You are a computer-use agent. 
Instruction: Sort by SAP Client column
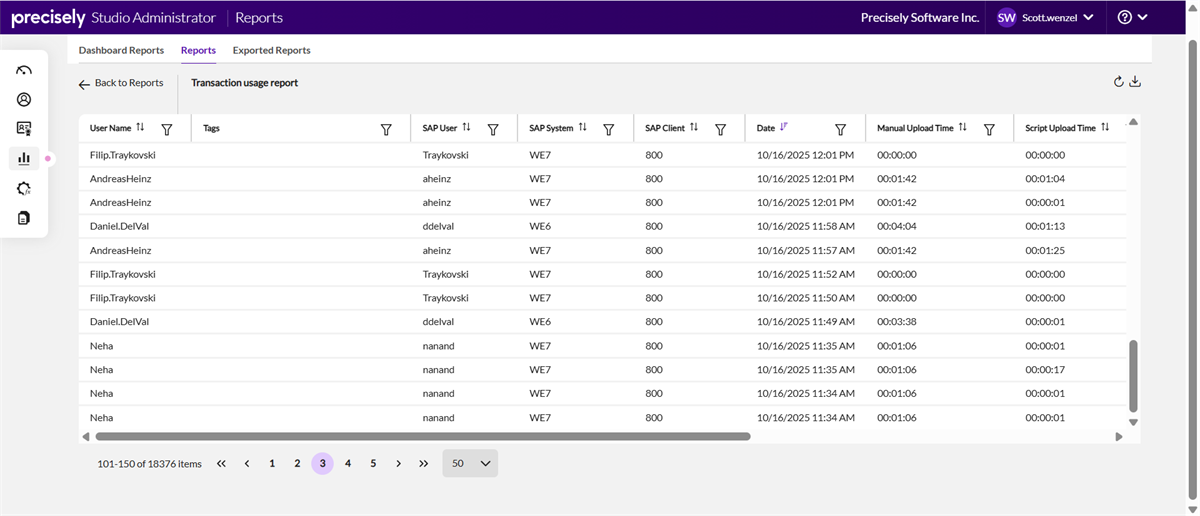tap(693, 128)
